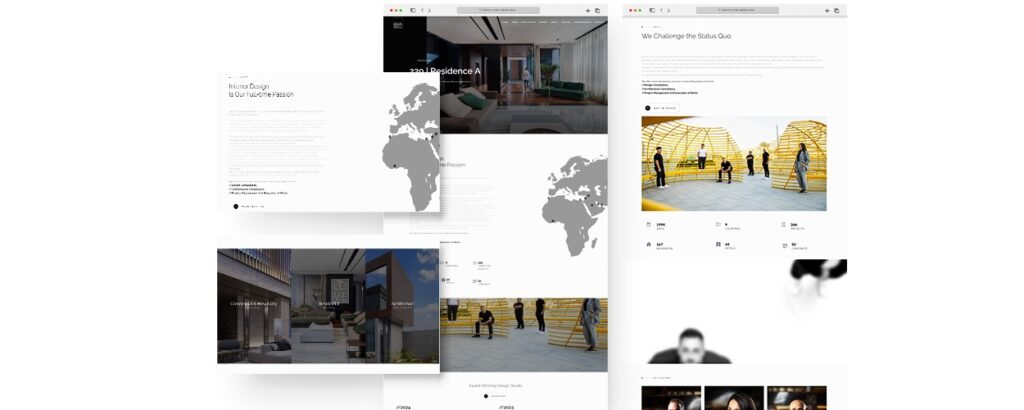Viewport: 1024px width, 410px height.
Task: Click the round button on the left card
Action: coord(236,206)
